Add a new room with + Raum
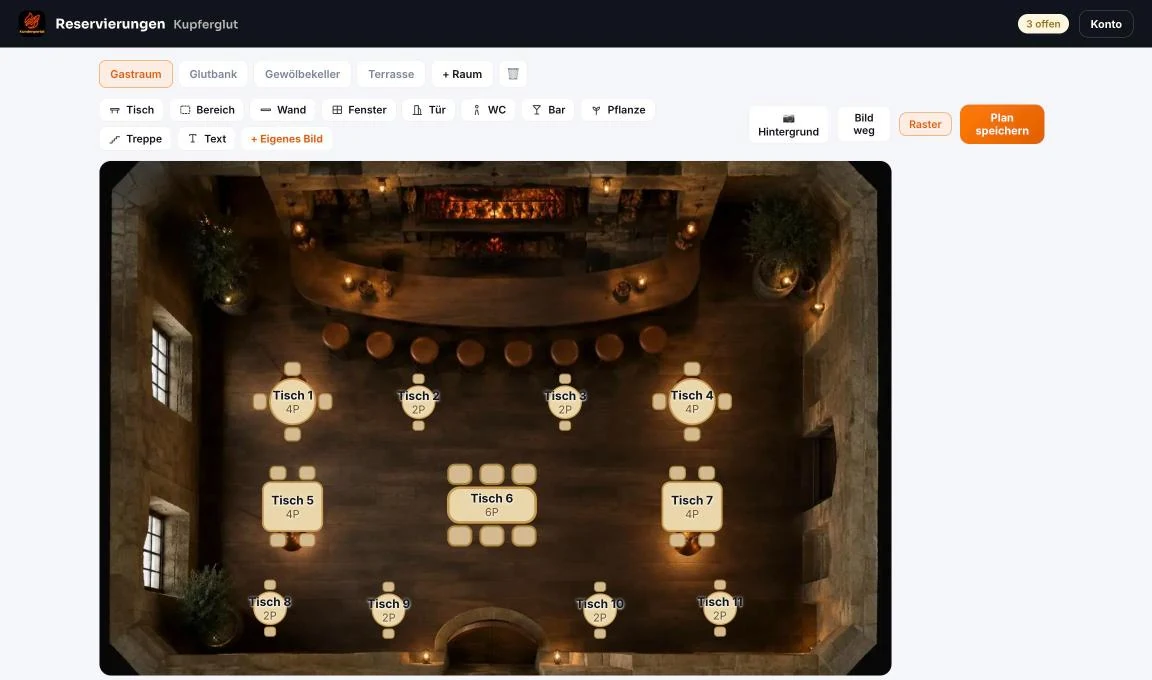The width and height of the screenshot is (1152, 680). pos(462,73)
